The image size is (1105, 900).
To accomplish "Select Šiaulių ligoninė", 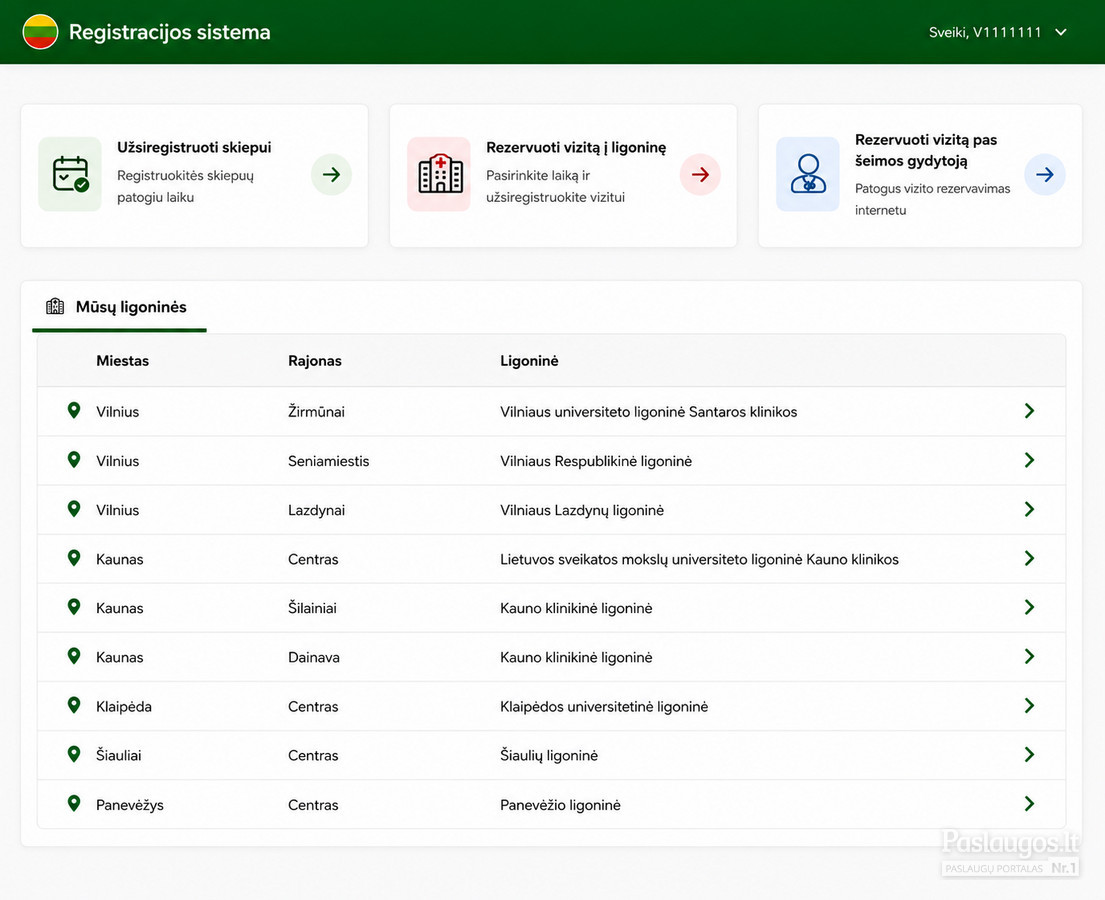I will [549, 756].
